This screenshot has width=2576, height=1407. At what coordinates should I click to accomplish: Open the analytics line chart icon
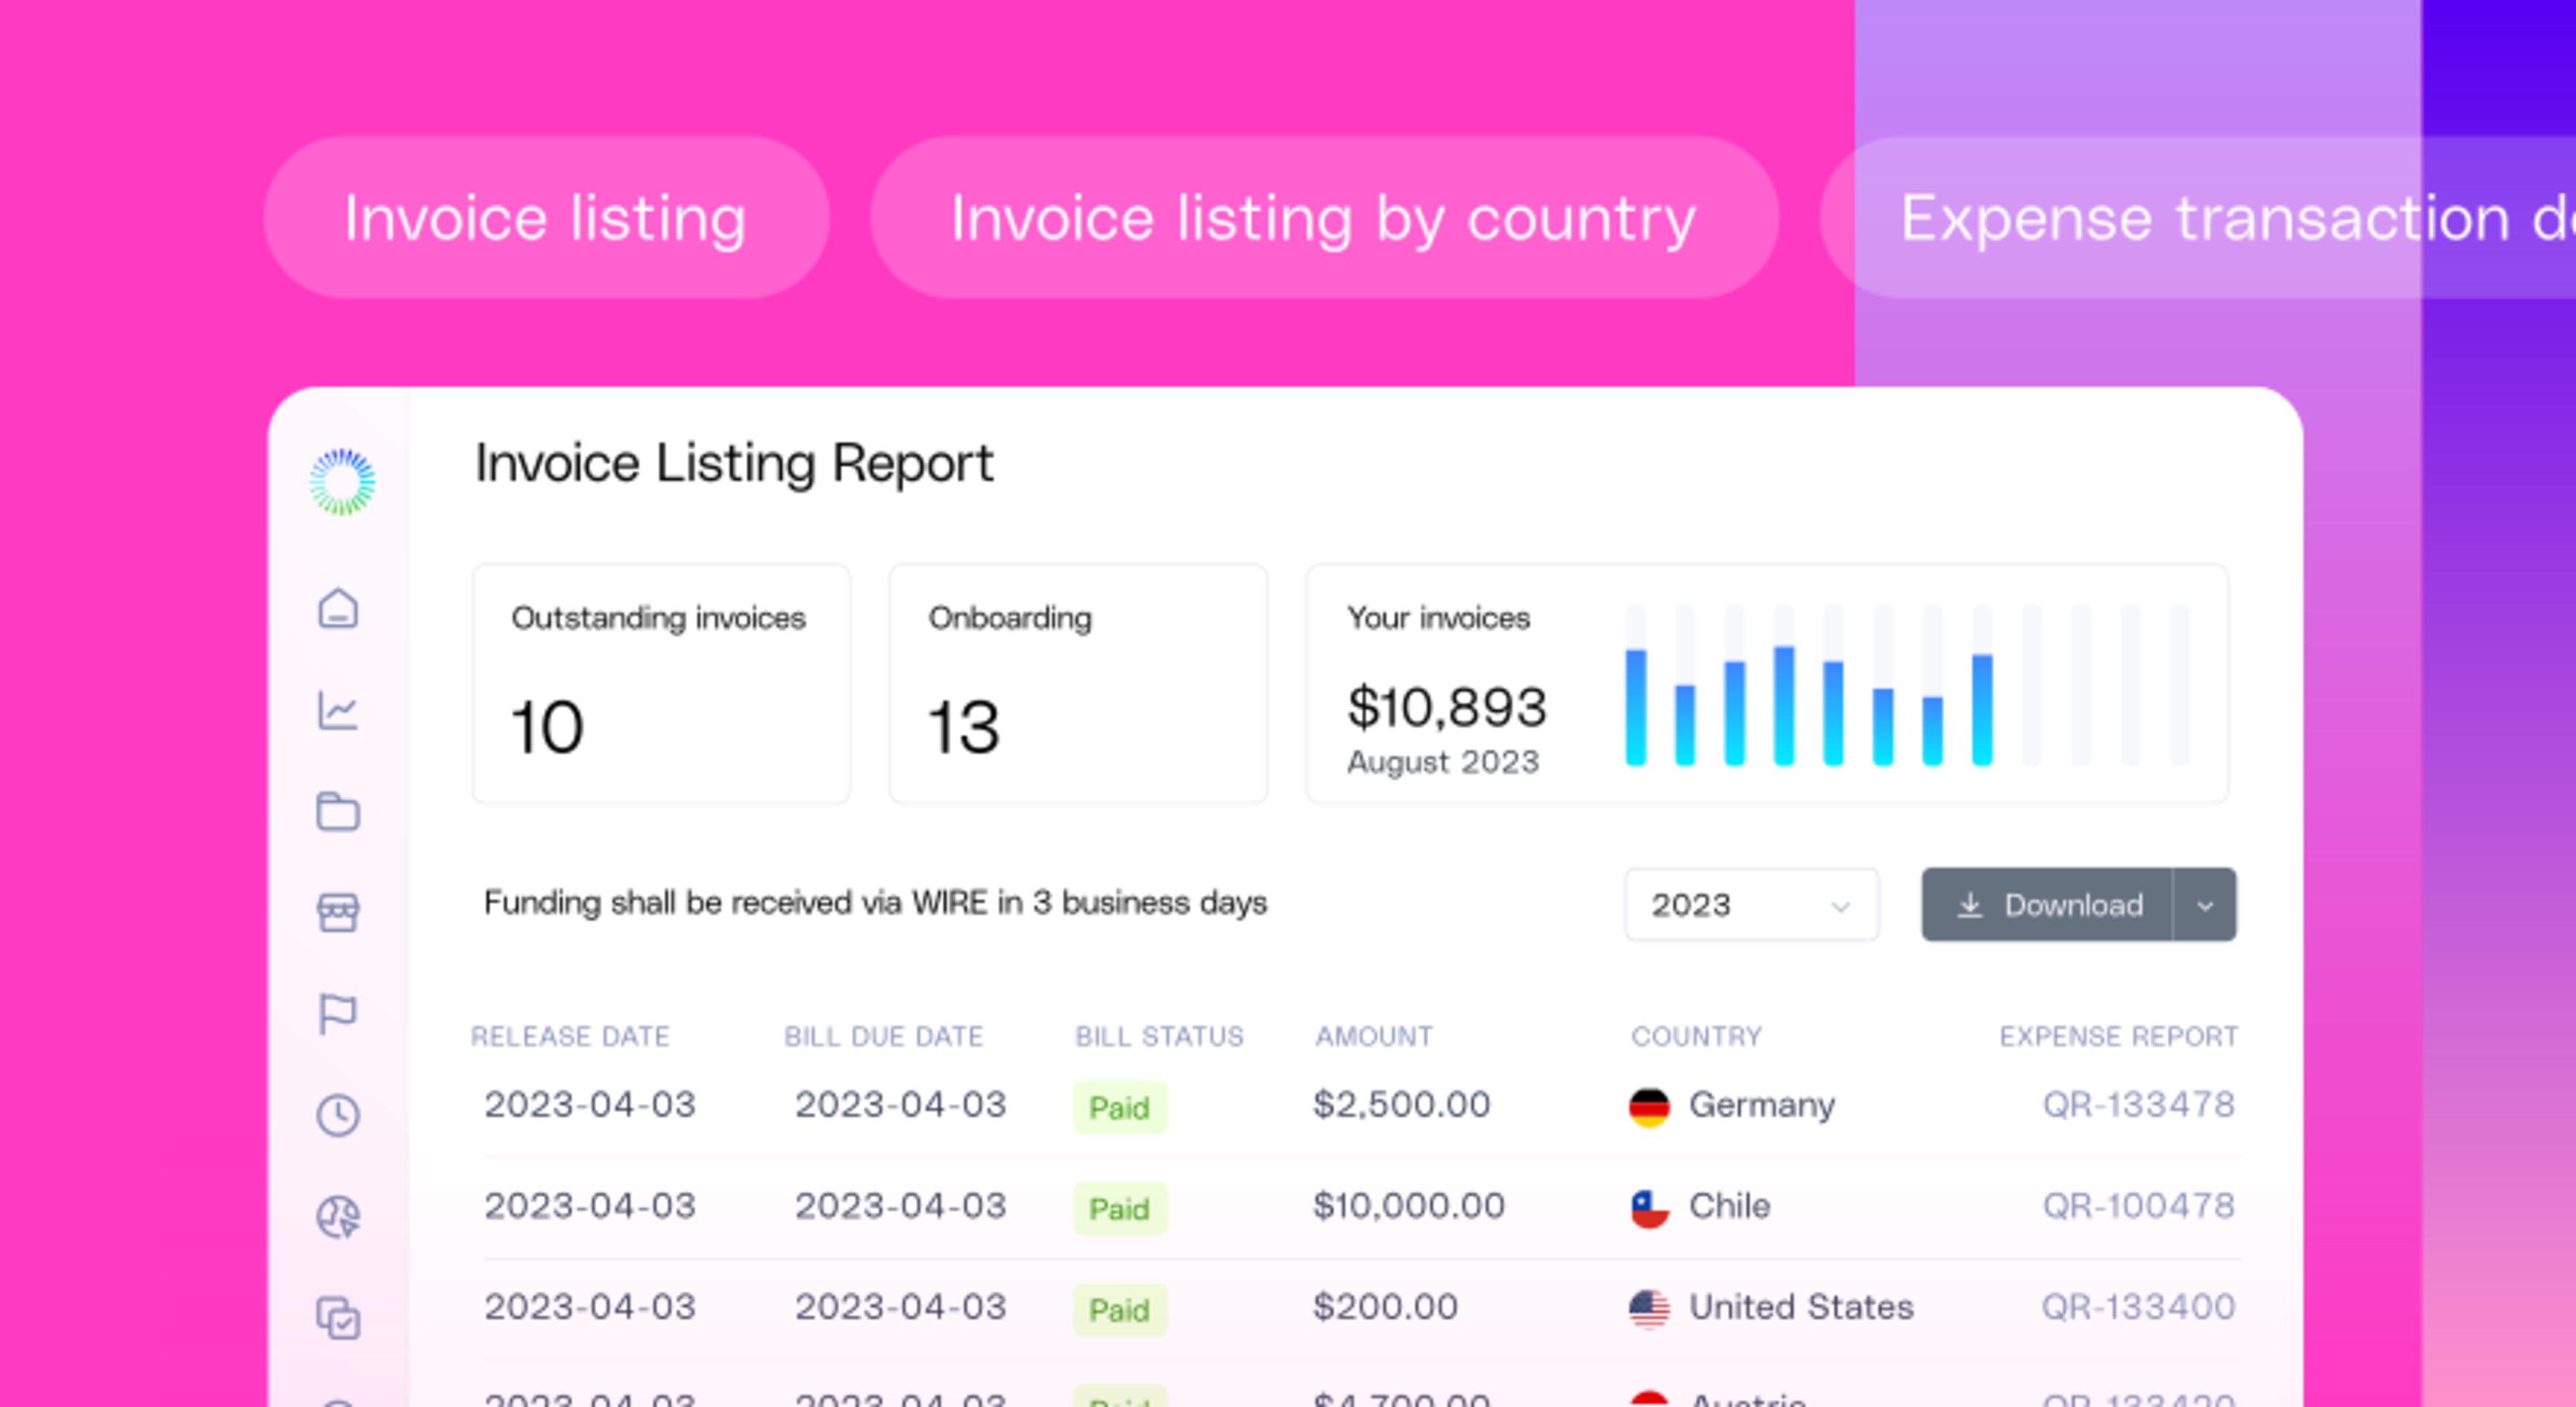click(x=338, y=711)
